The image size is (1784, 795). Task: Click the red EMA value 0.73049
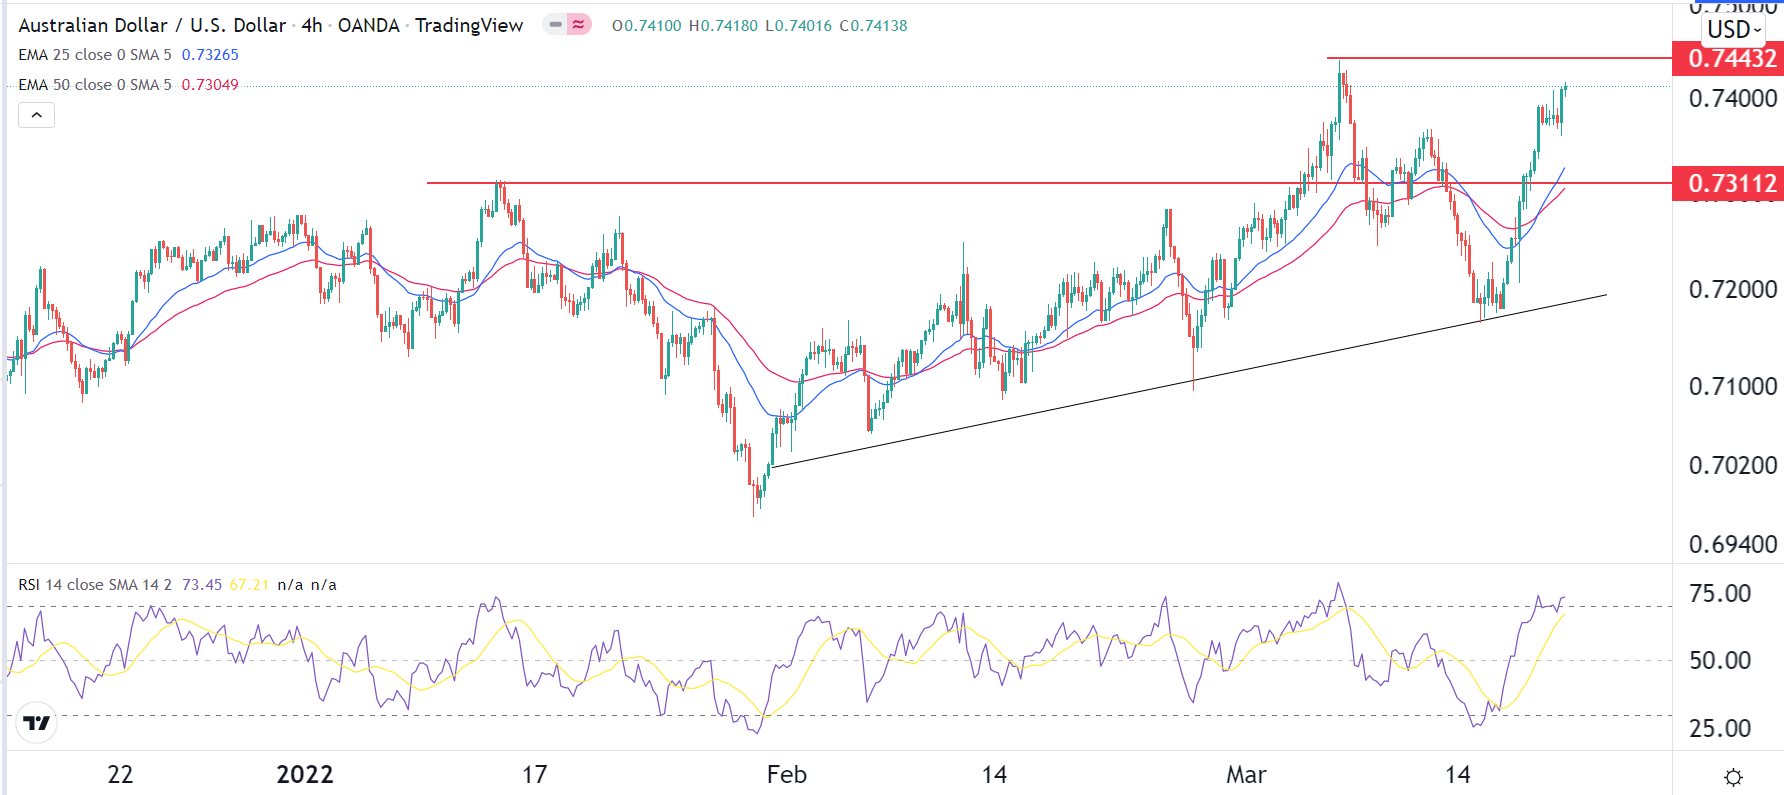pos(210,85)
